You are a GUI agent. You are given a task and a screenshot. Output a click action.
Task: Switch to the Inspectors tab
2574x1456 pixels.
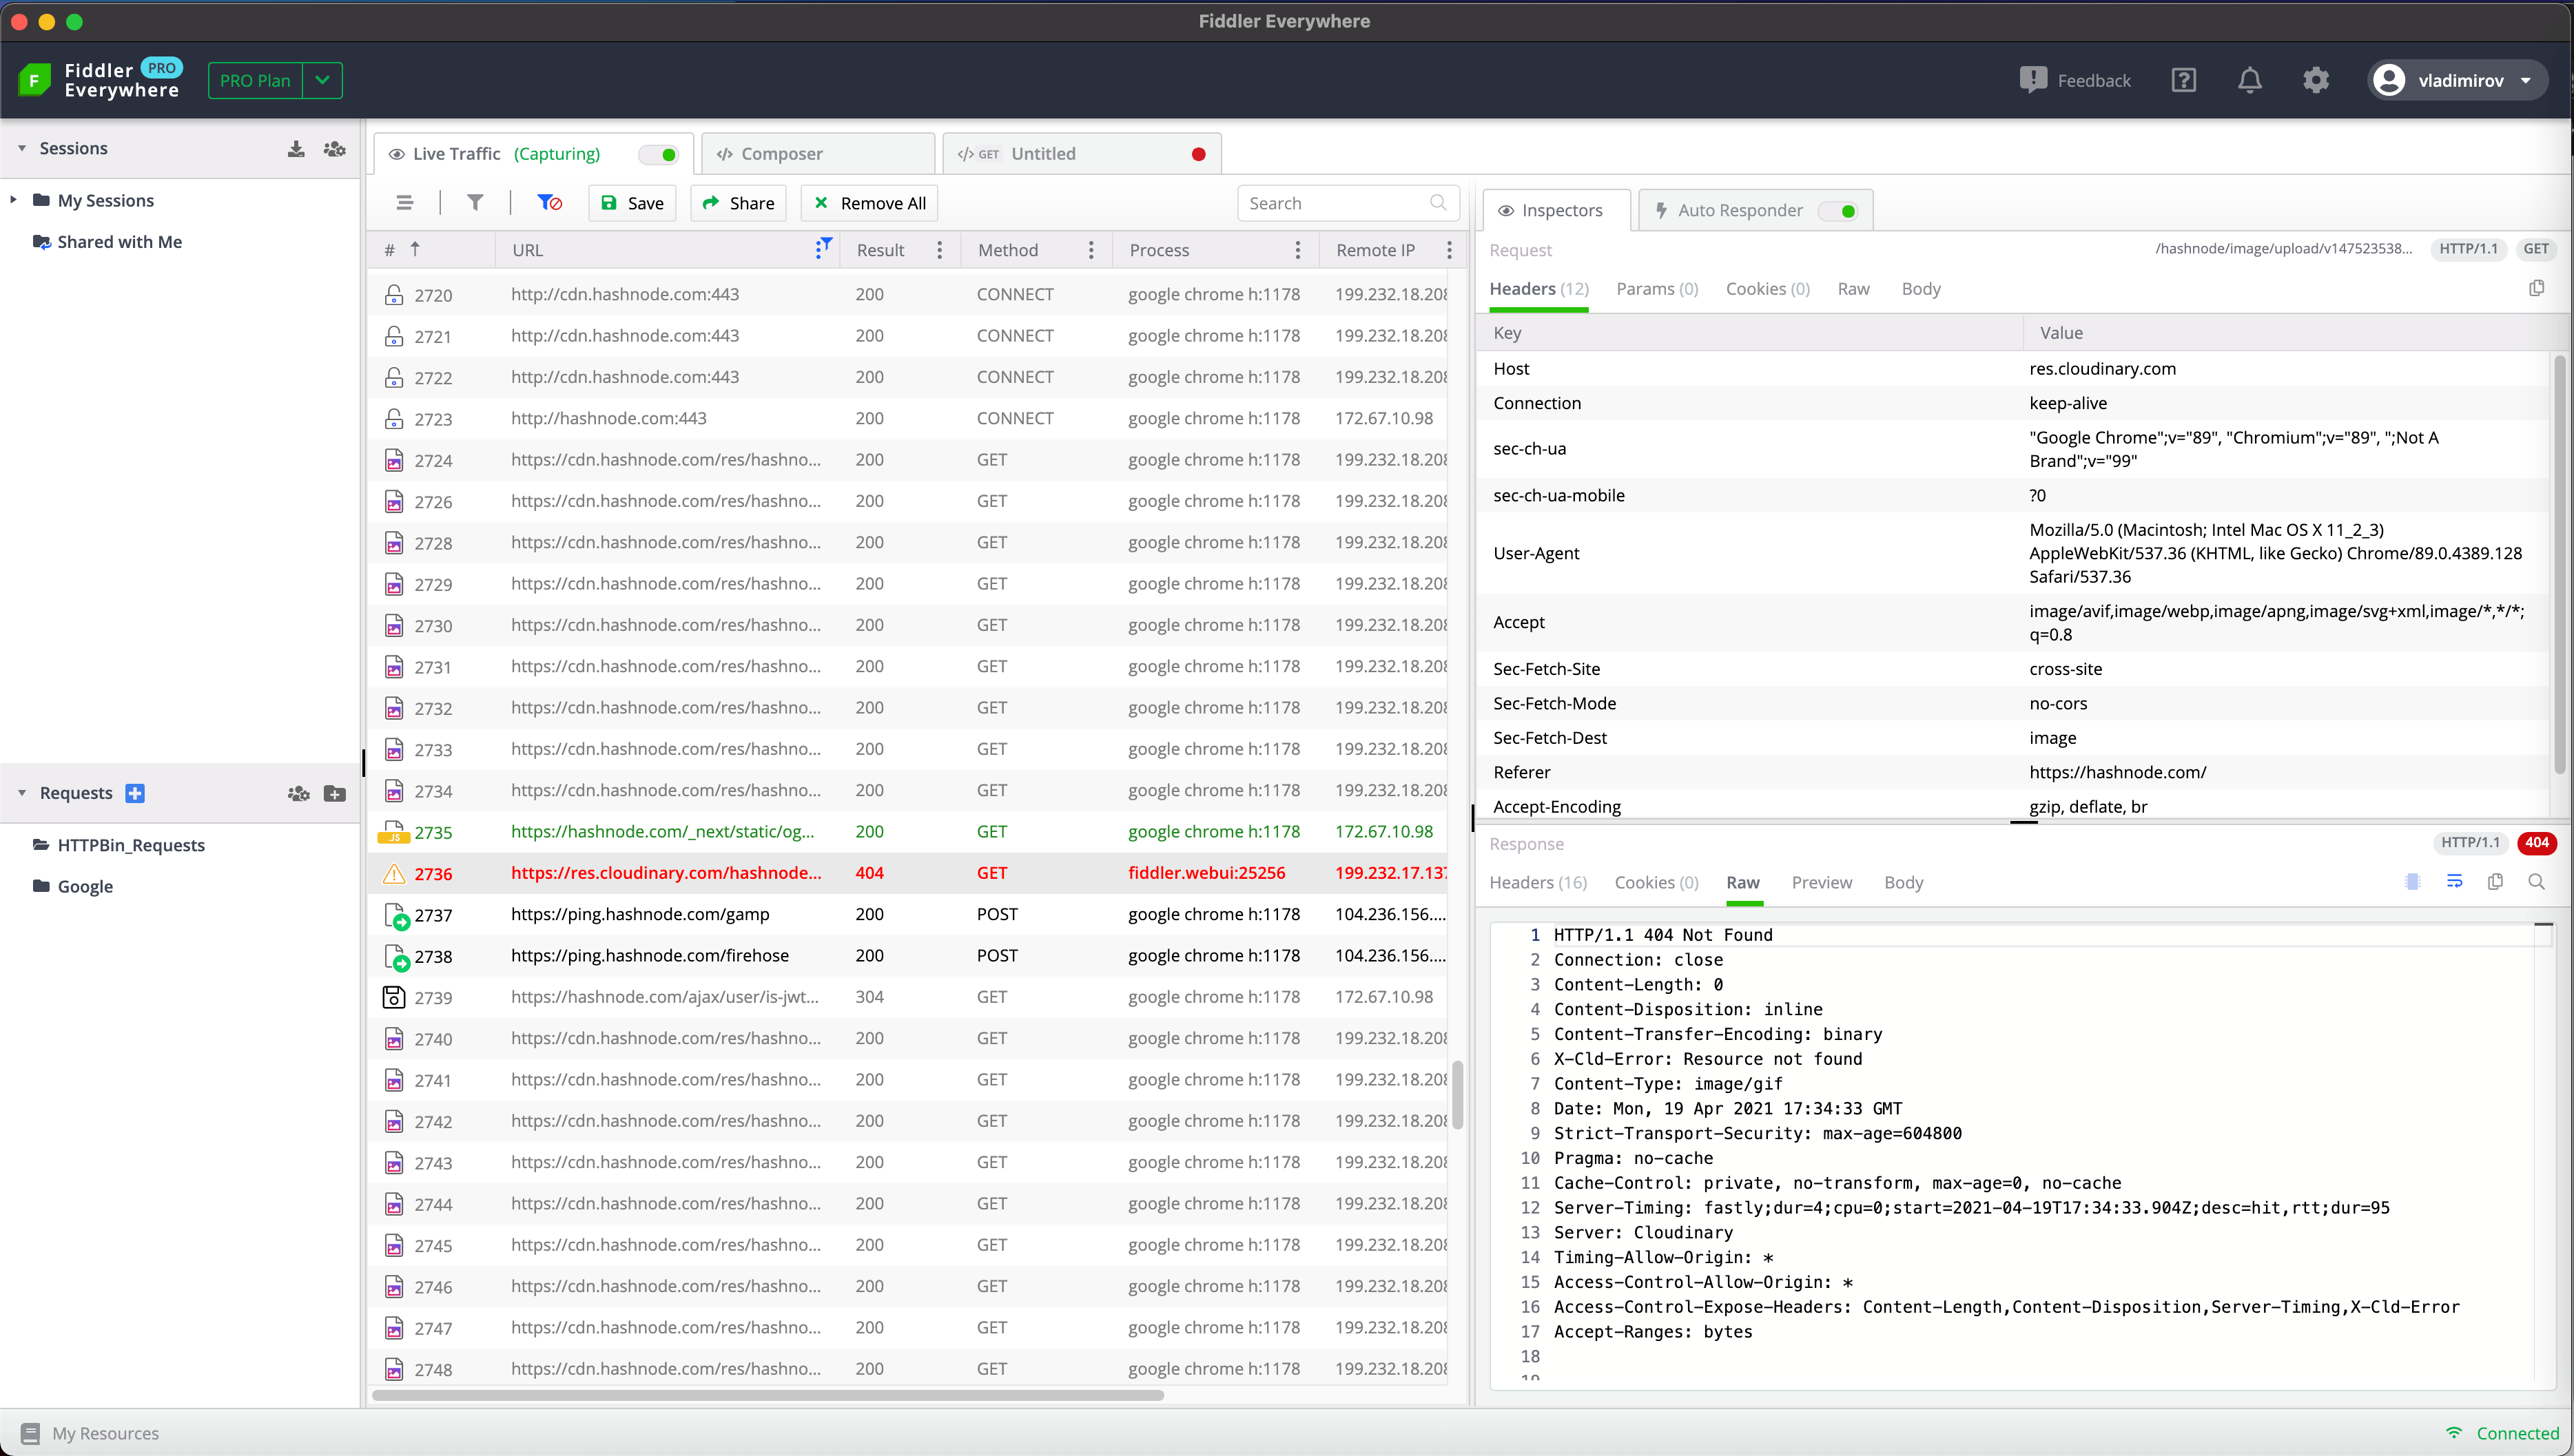coord(1556,210)
